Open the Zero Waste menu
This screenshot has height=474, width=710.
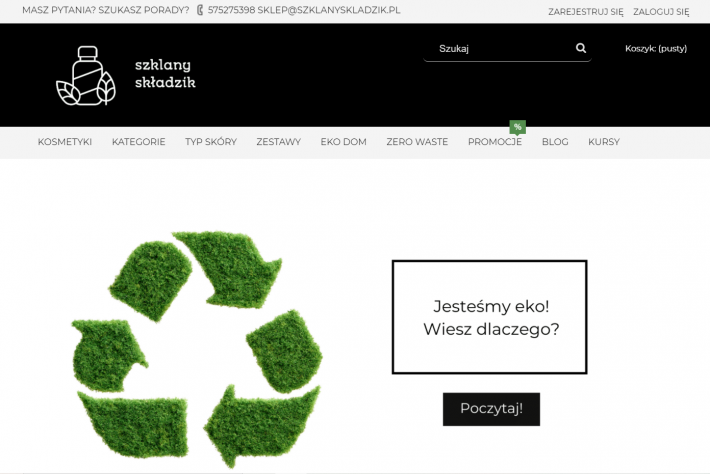pyautogui.click(x=417, y=142)
